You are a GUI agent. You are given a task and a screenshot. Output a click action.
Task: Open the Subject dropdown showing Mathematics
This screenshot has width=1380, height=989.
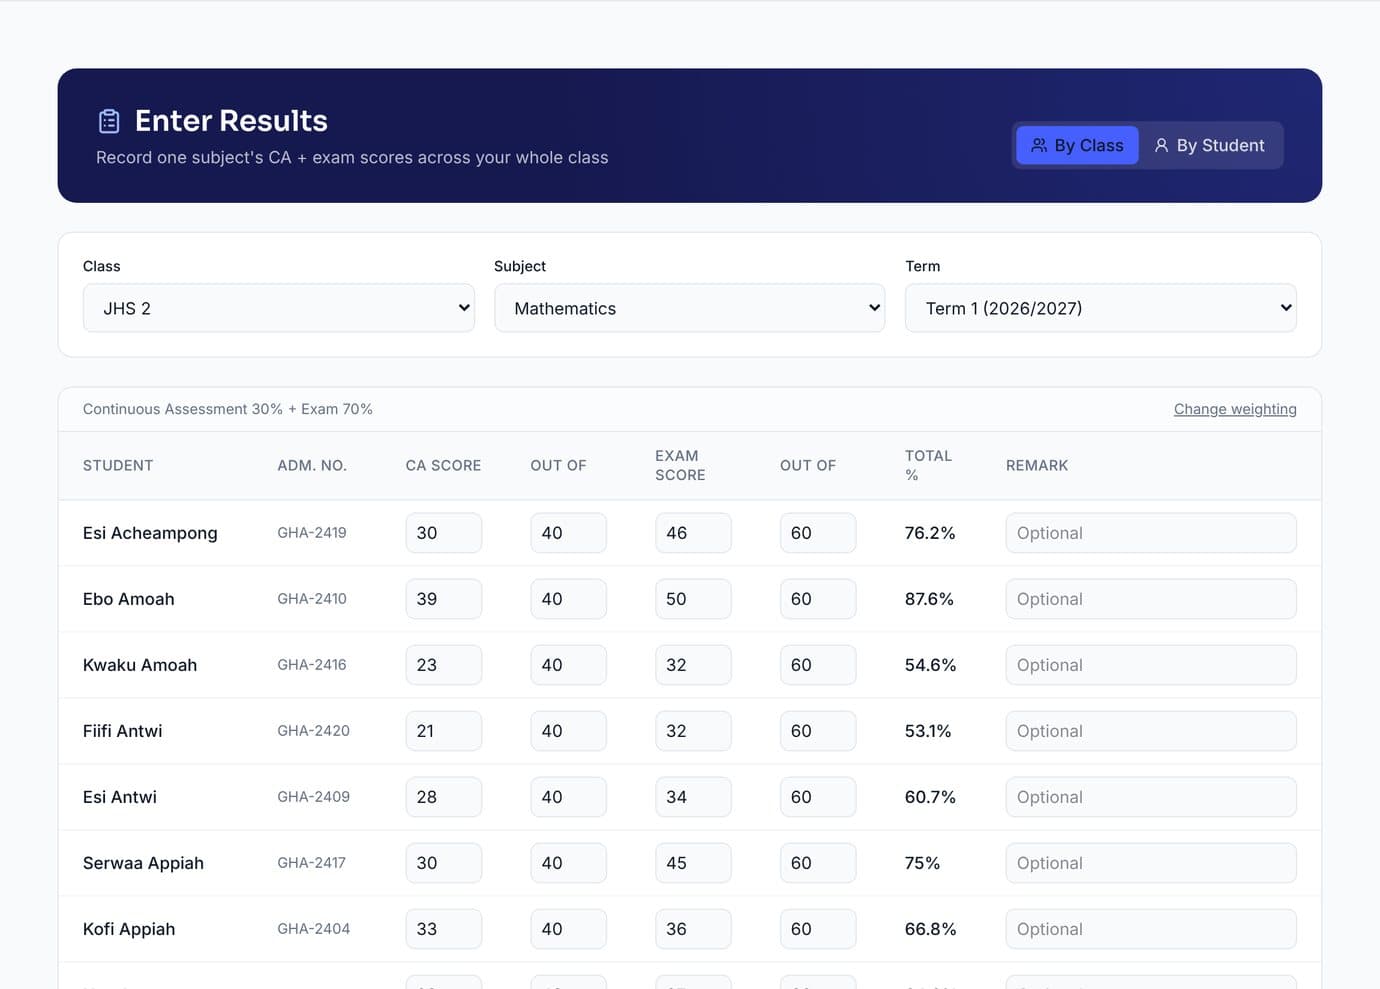[689, 308]
